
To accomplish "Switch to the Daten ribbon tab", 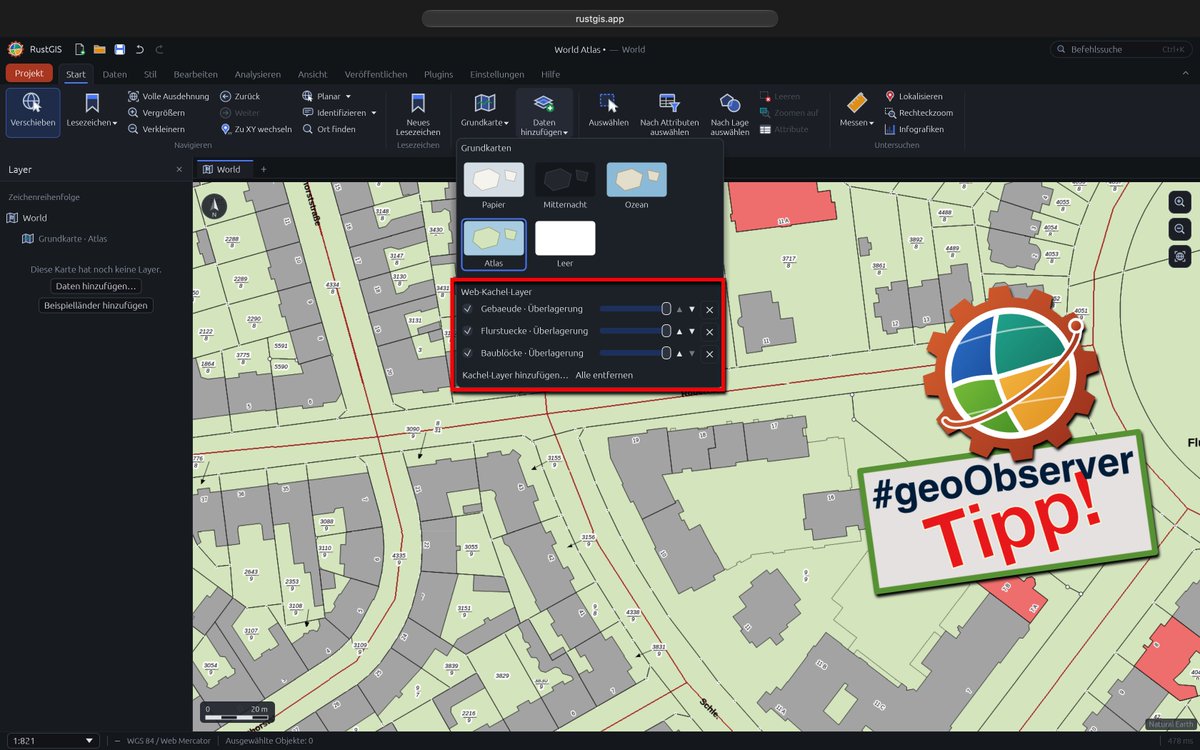I will (115, 74).
